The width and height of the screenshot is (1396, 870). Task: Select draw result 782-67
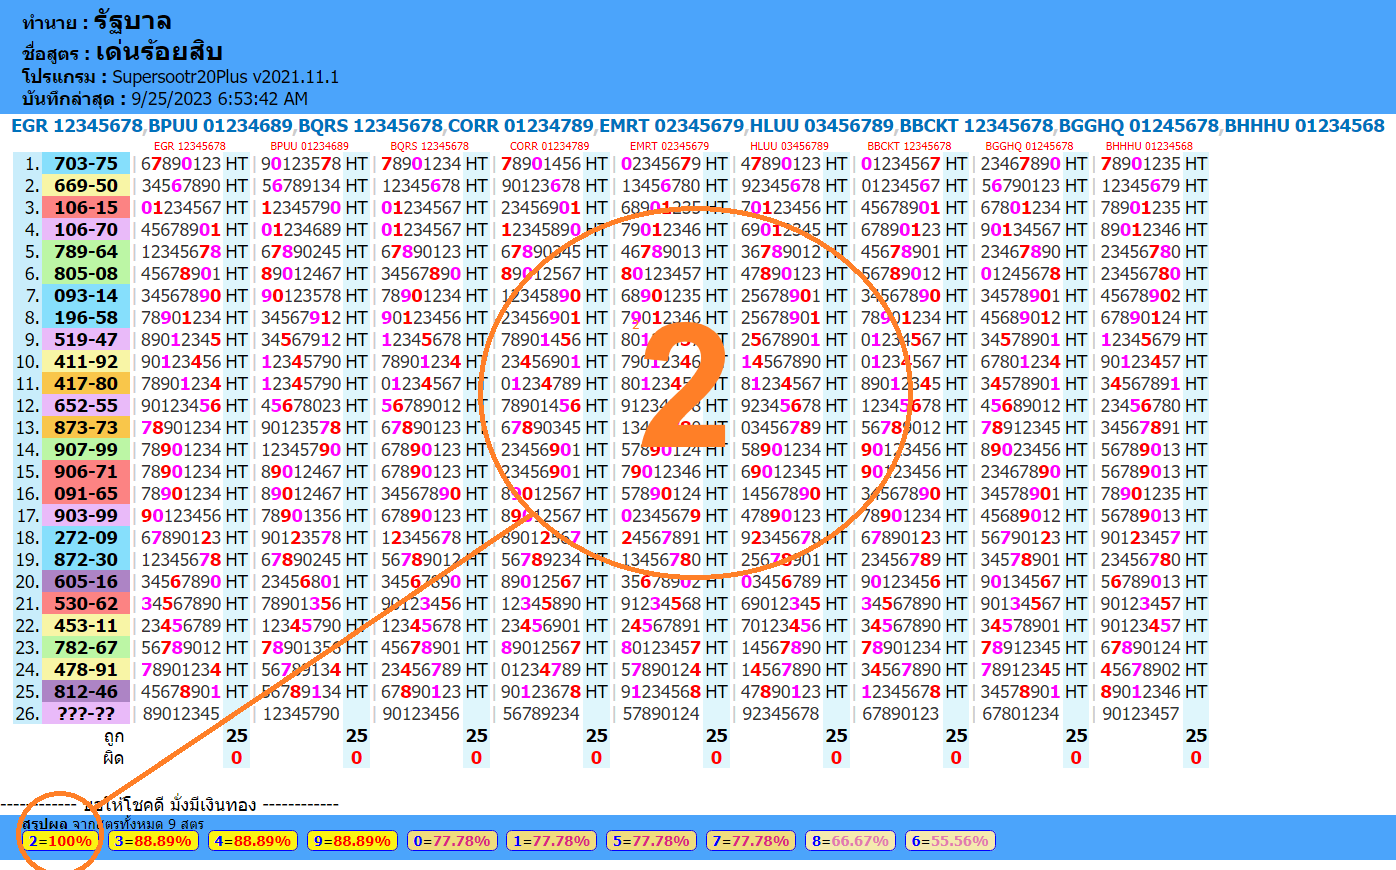click(86, 648)
